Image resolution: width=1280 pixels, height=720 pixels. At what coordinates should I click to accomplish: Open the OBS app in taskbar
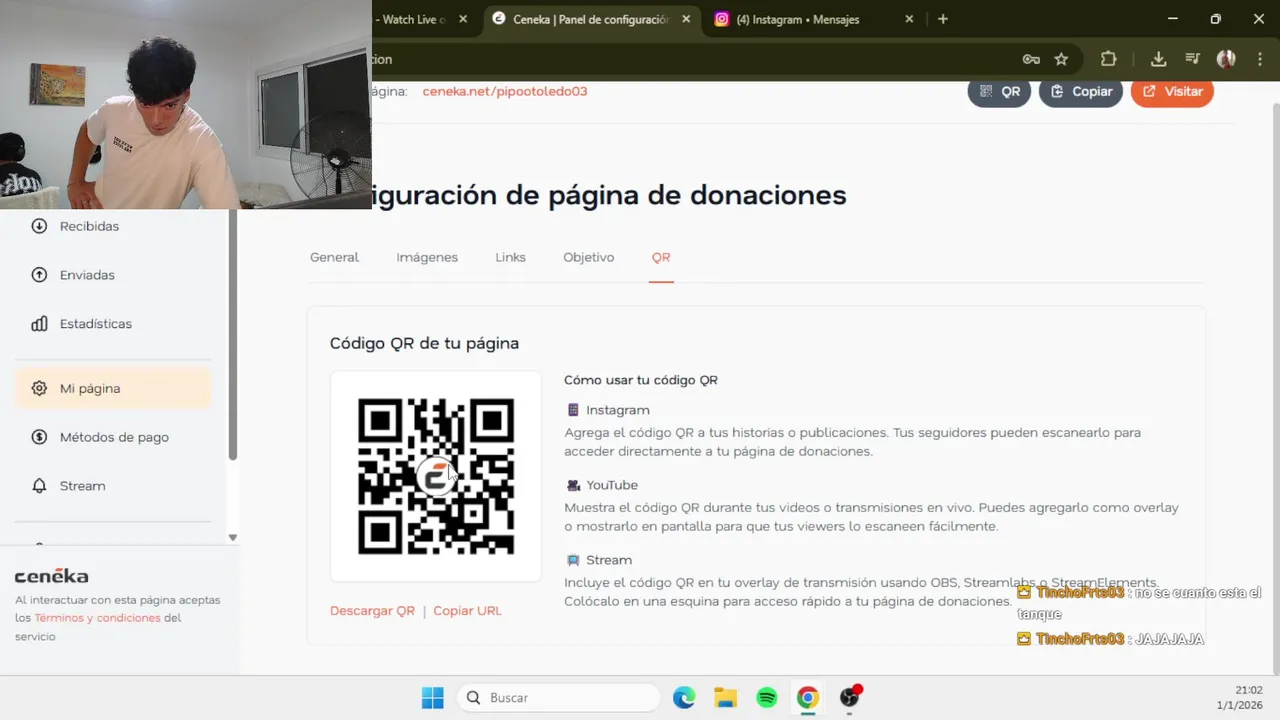(x=850, y=697)
